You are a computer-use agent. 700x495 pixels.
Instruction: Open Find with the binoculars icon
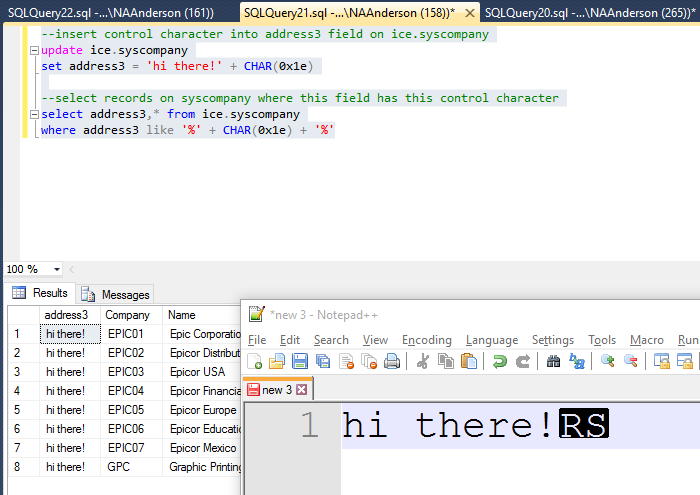tap(553, 362)
